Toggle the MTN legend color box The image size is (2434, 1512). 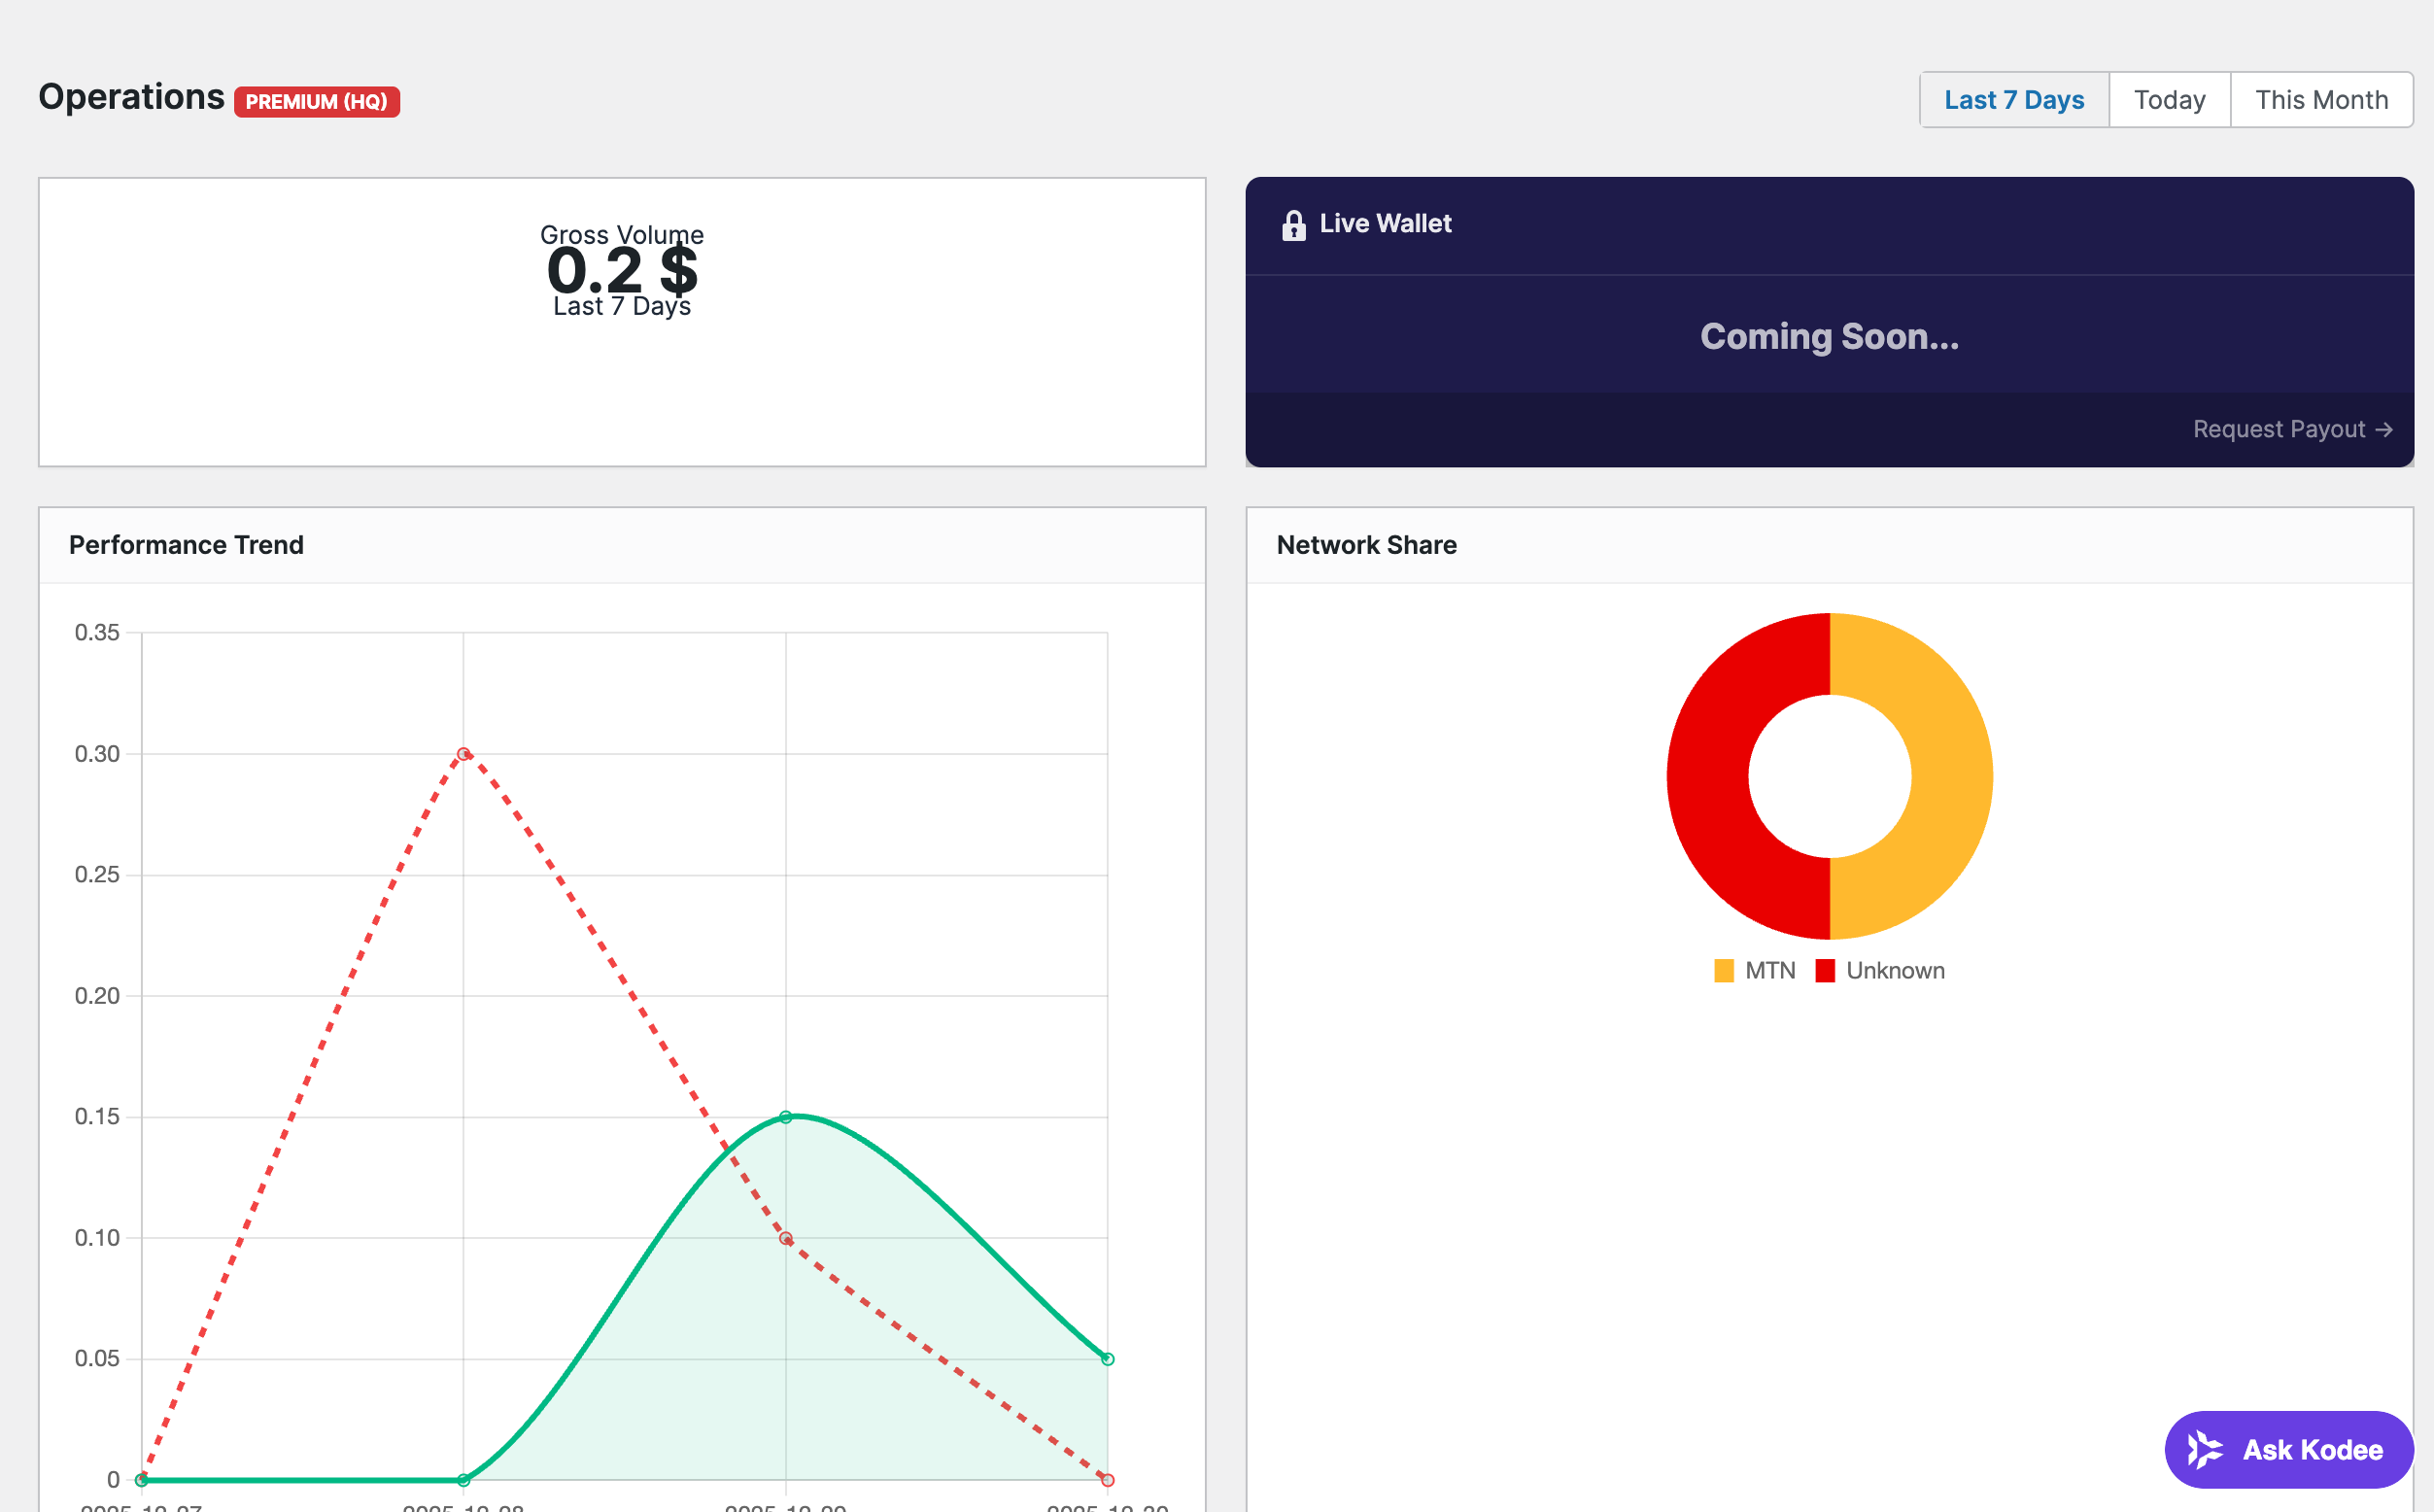(x=1724, y=971)
